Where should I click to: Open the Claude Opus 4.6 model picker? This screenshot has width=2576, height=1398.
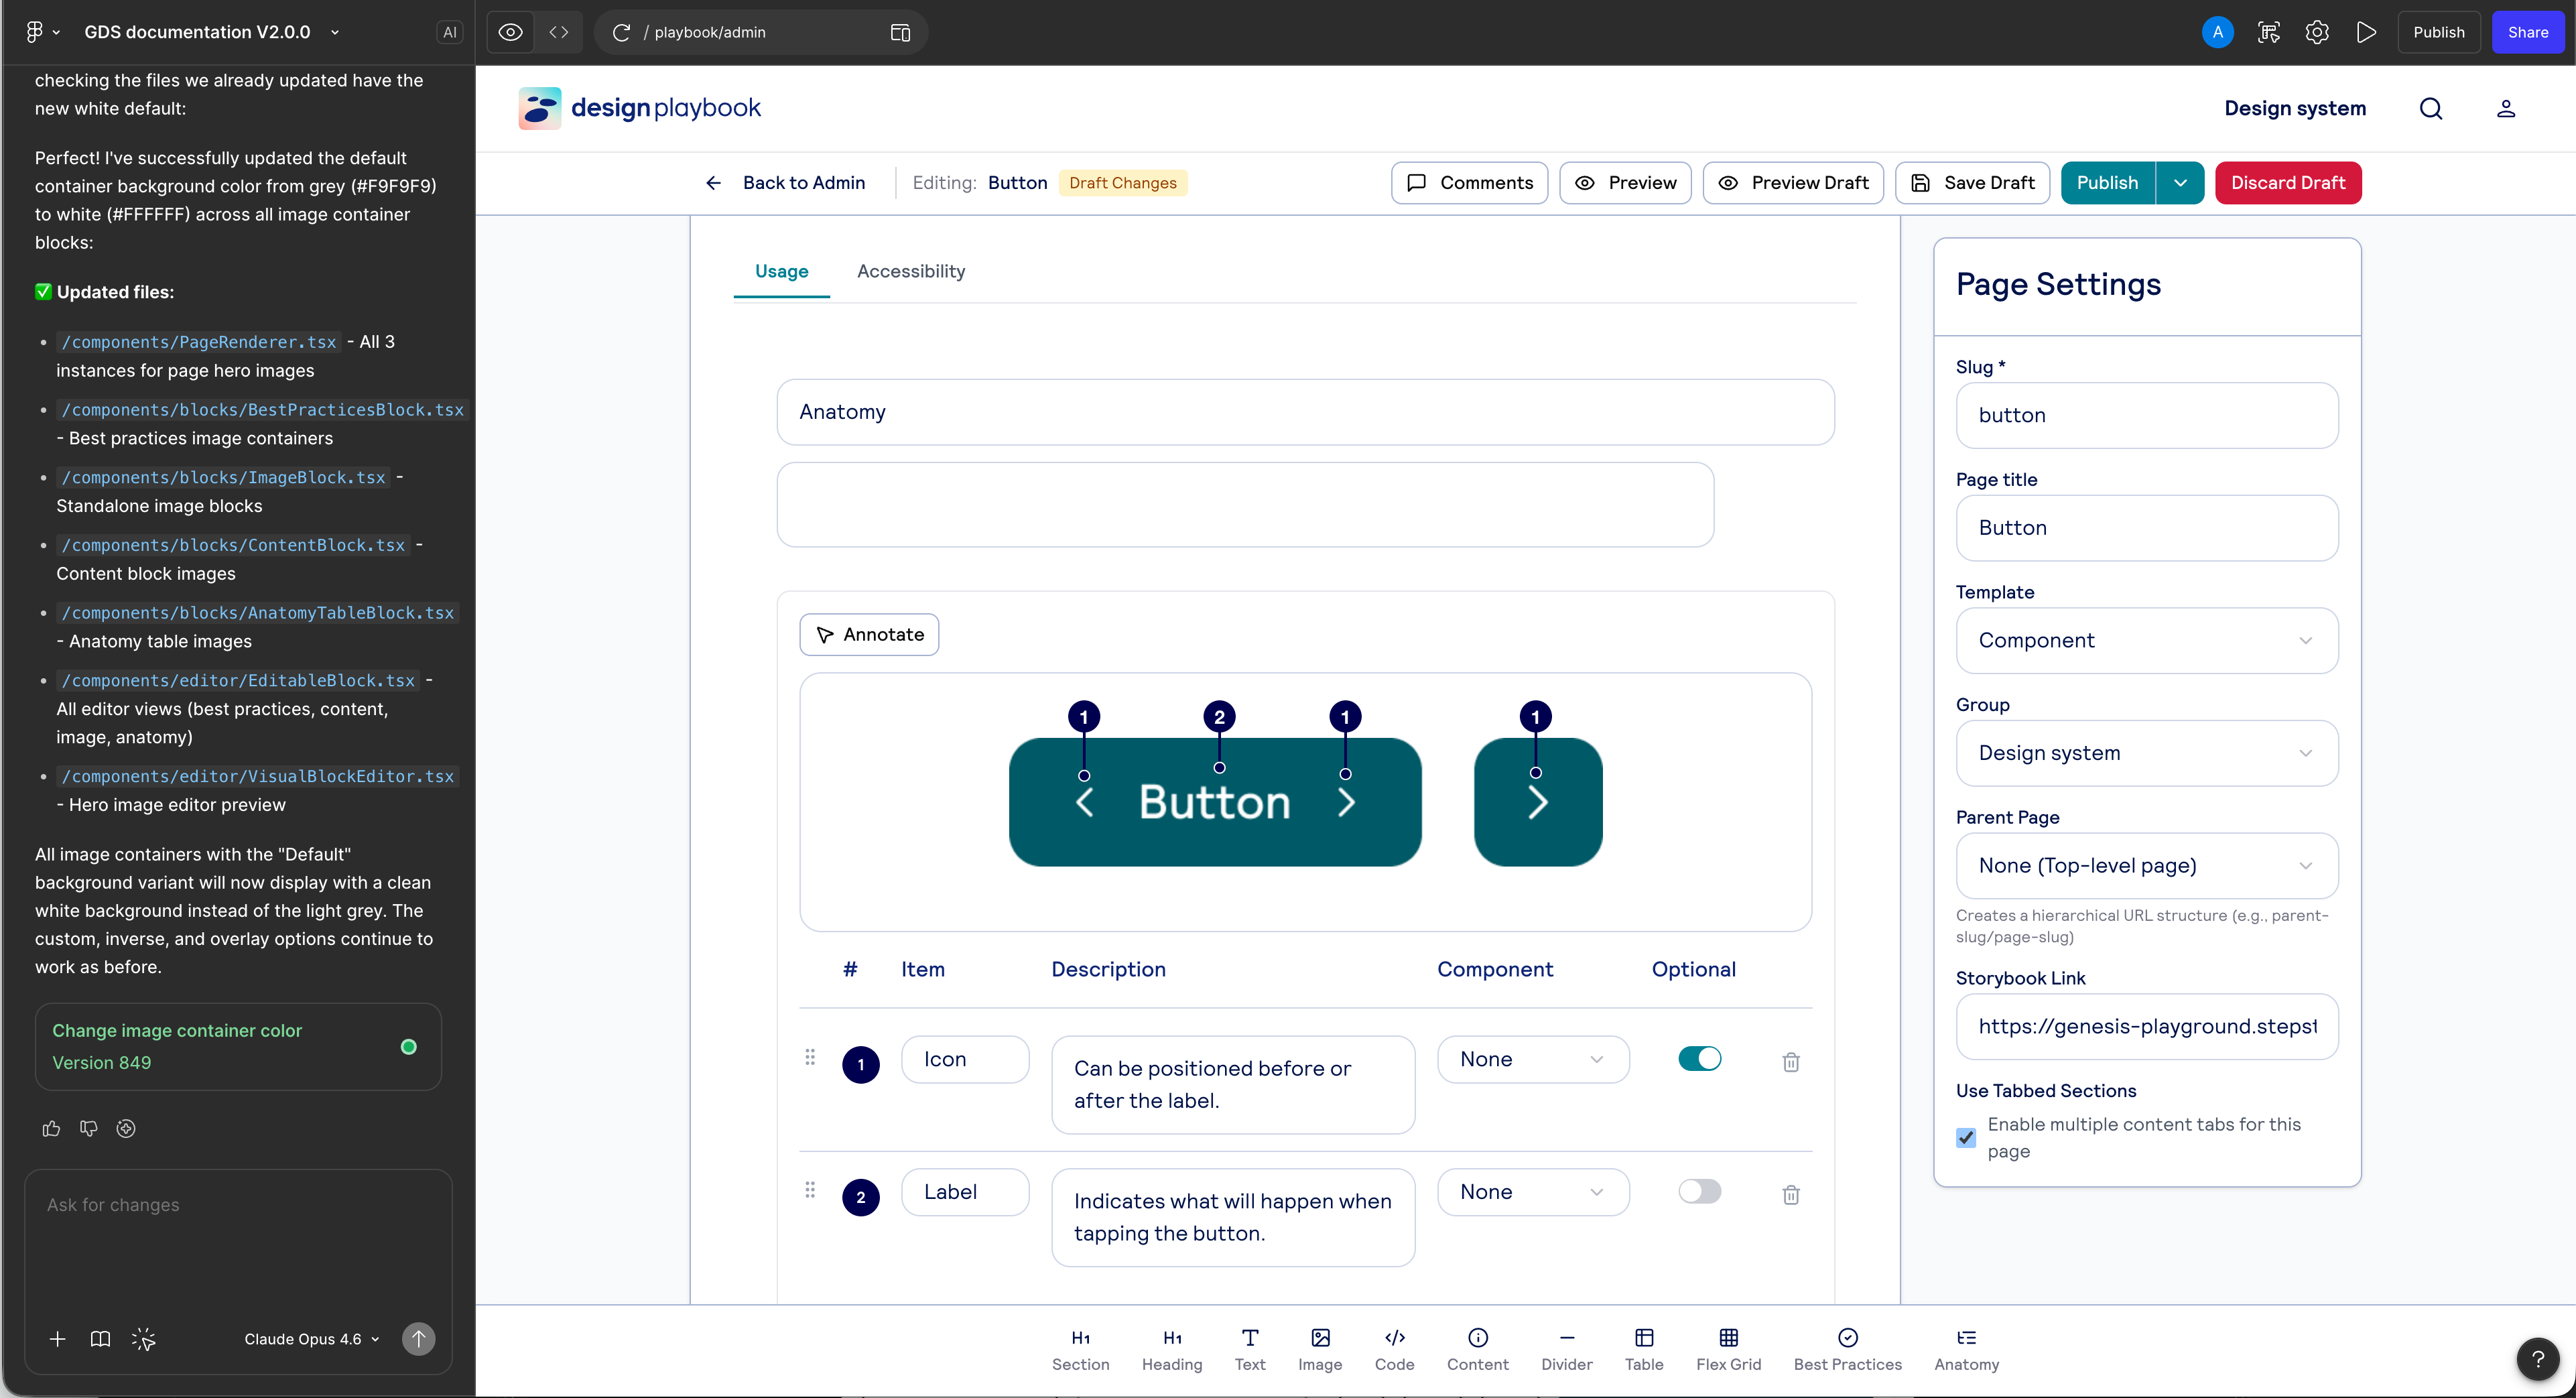click(312, 1340)
